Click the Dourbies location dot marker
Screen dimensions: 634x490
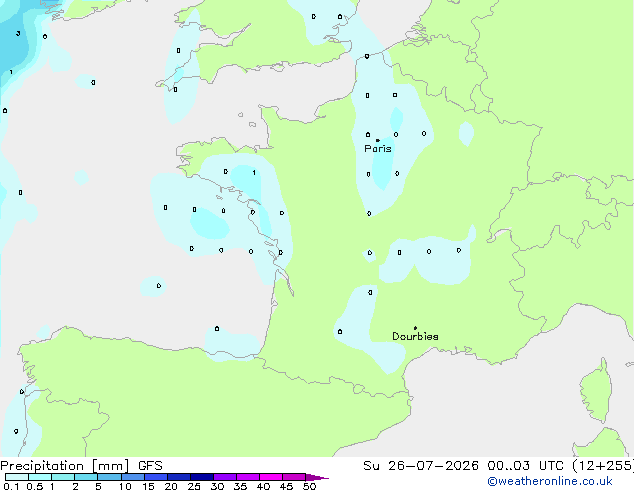[x=415, y=328]
